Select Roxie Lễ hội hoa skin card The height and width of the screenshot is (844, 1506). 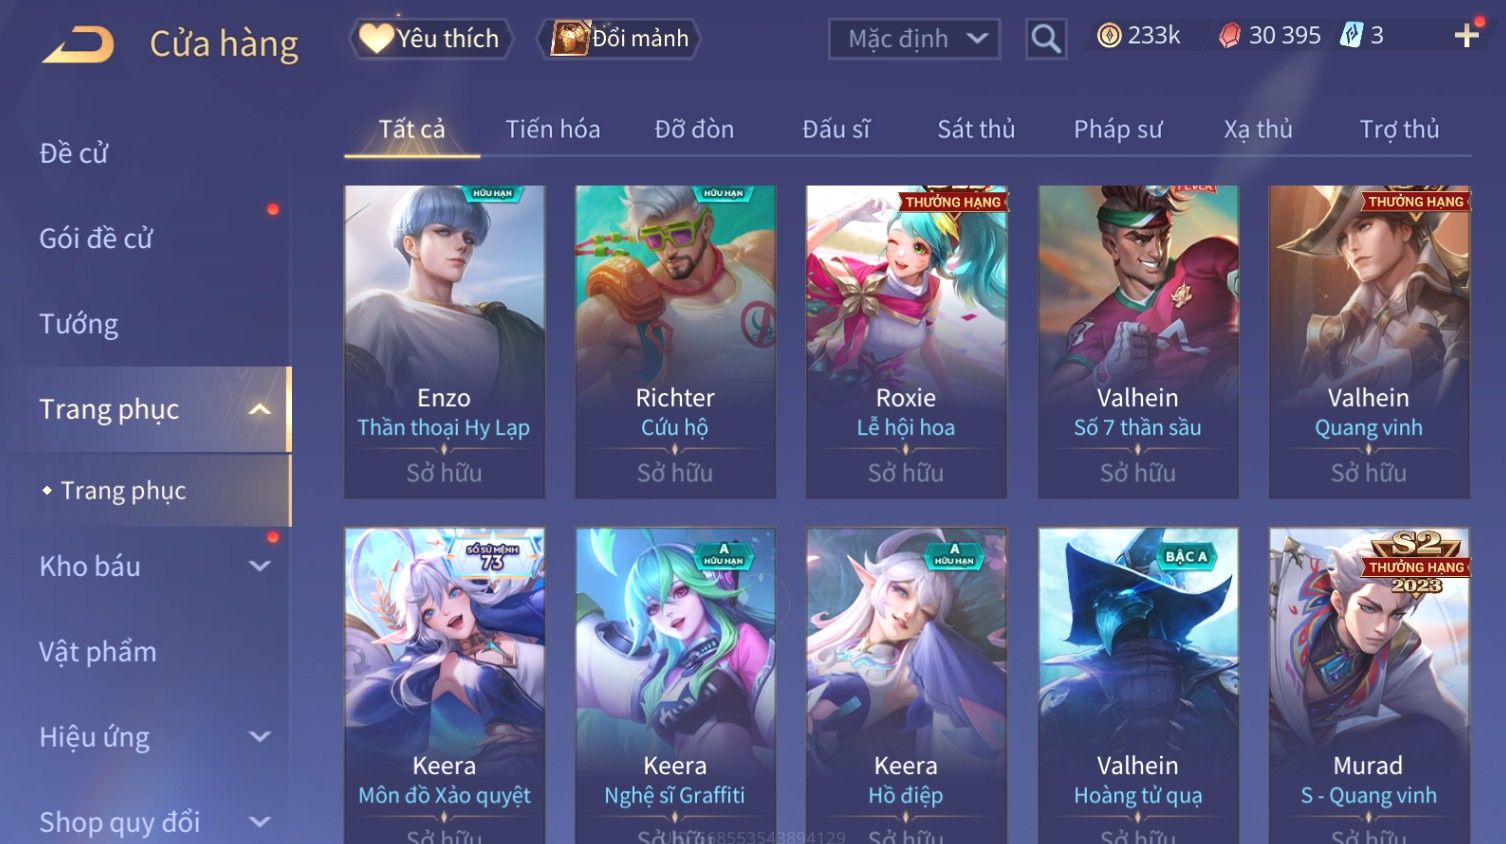pos(906,341)
